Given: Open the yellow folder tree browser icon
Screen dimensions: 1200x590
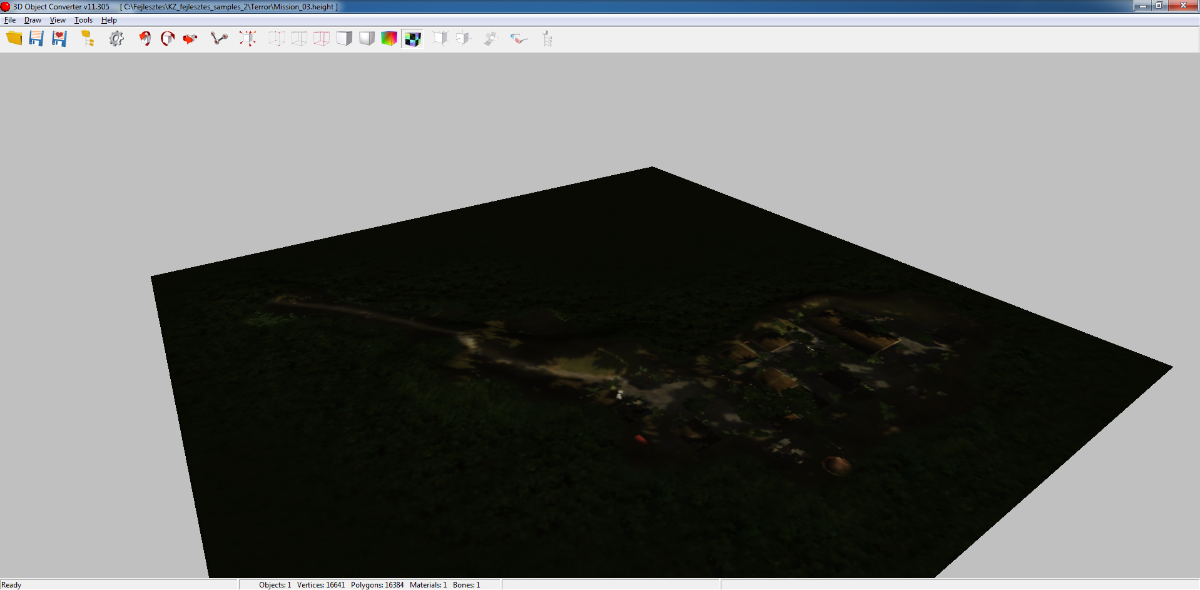Looking at the screenshot, I should [87, 38].
